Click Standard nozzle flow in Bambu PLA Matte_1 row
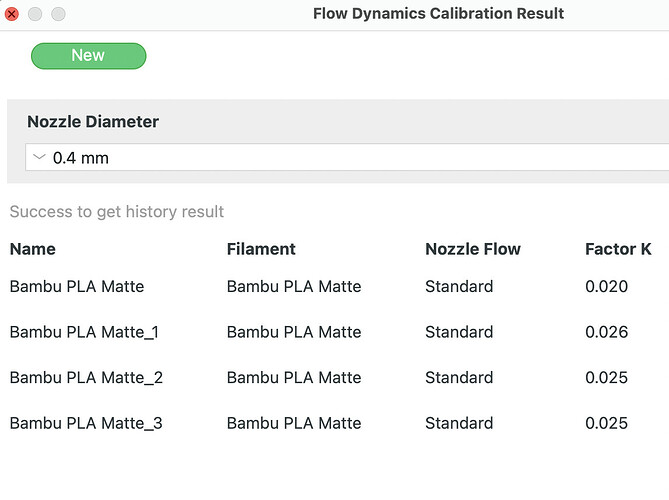 (459, 332)
